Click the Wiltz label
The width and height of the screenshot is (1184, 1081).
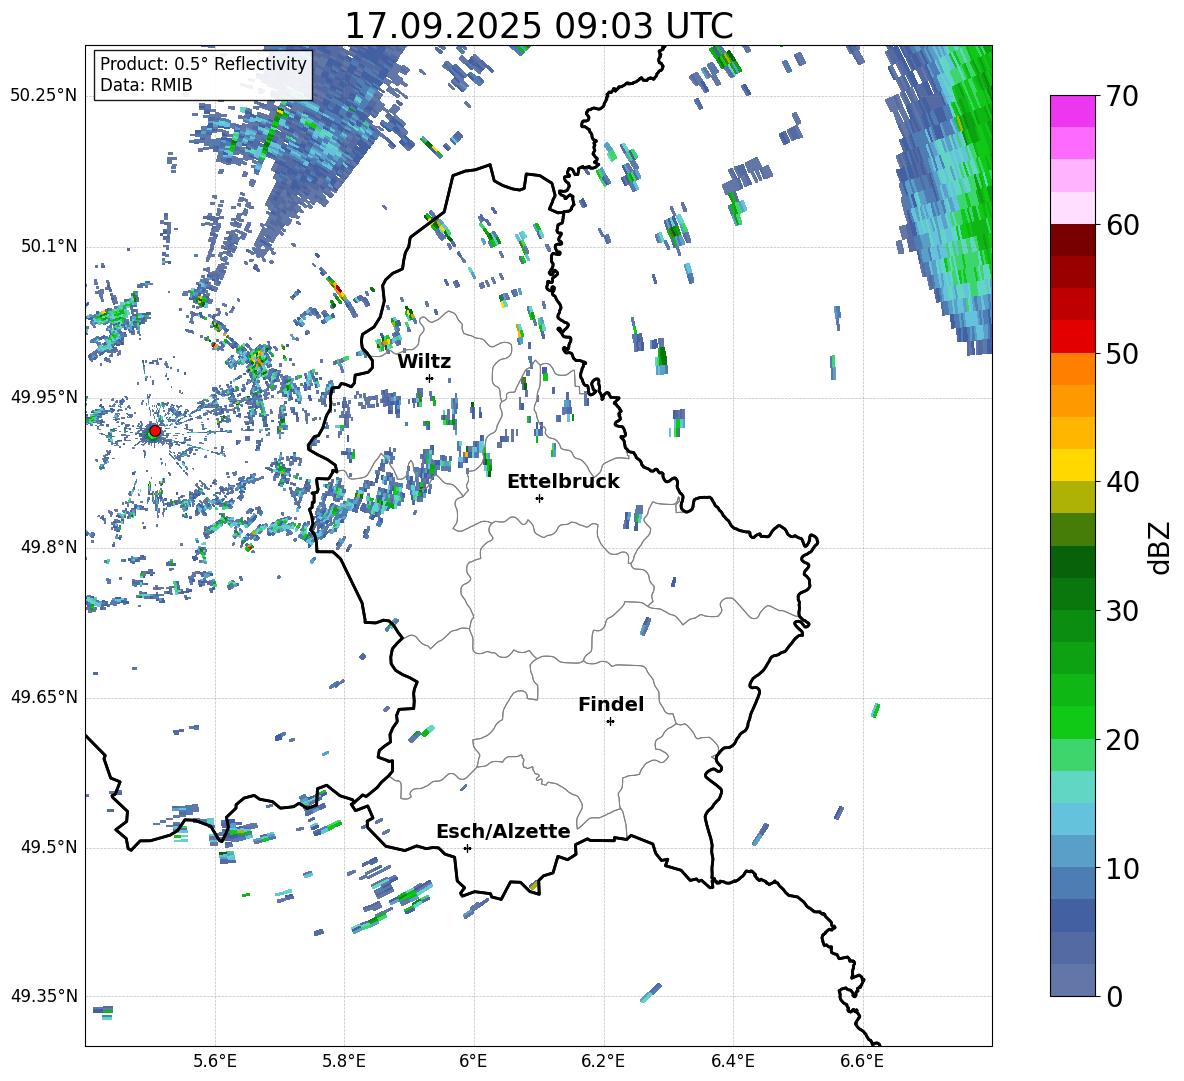pos(424,362)
